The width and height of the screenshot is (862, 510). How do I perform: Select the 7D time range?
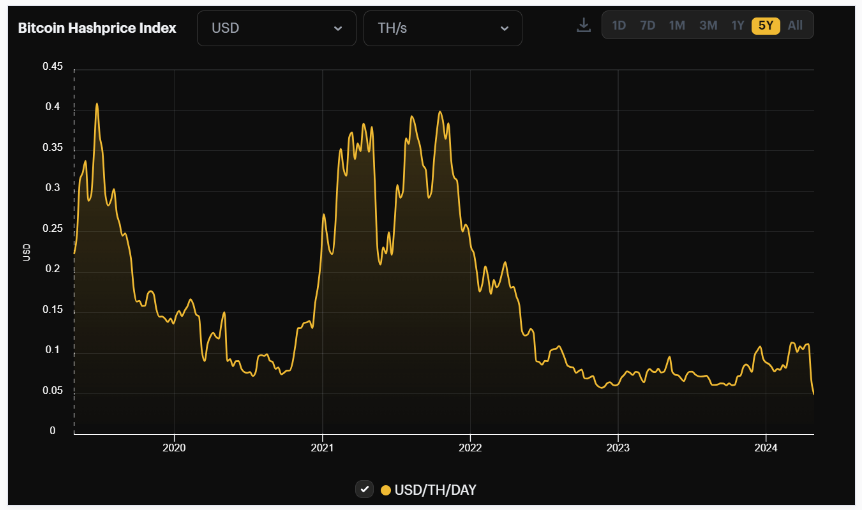(648, 25)
